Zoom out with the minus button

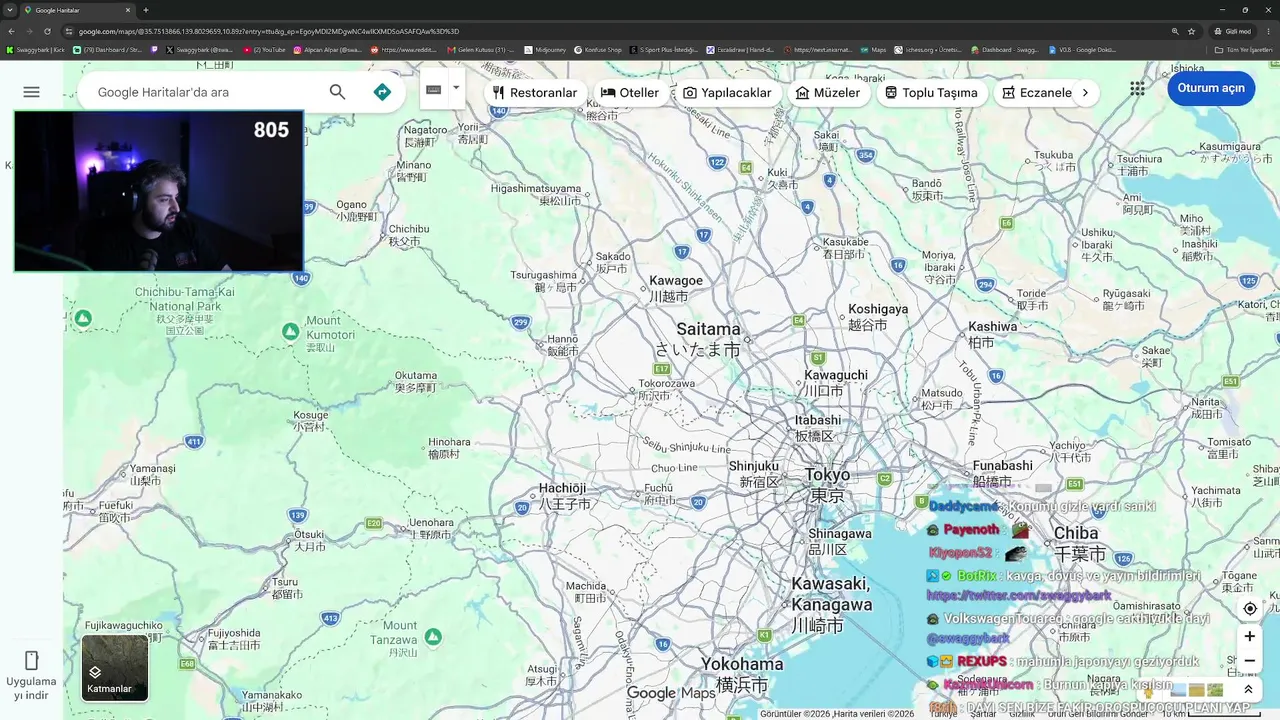[x=1250, y=661]
